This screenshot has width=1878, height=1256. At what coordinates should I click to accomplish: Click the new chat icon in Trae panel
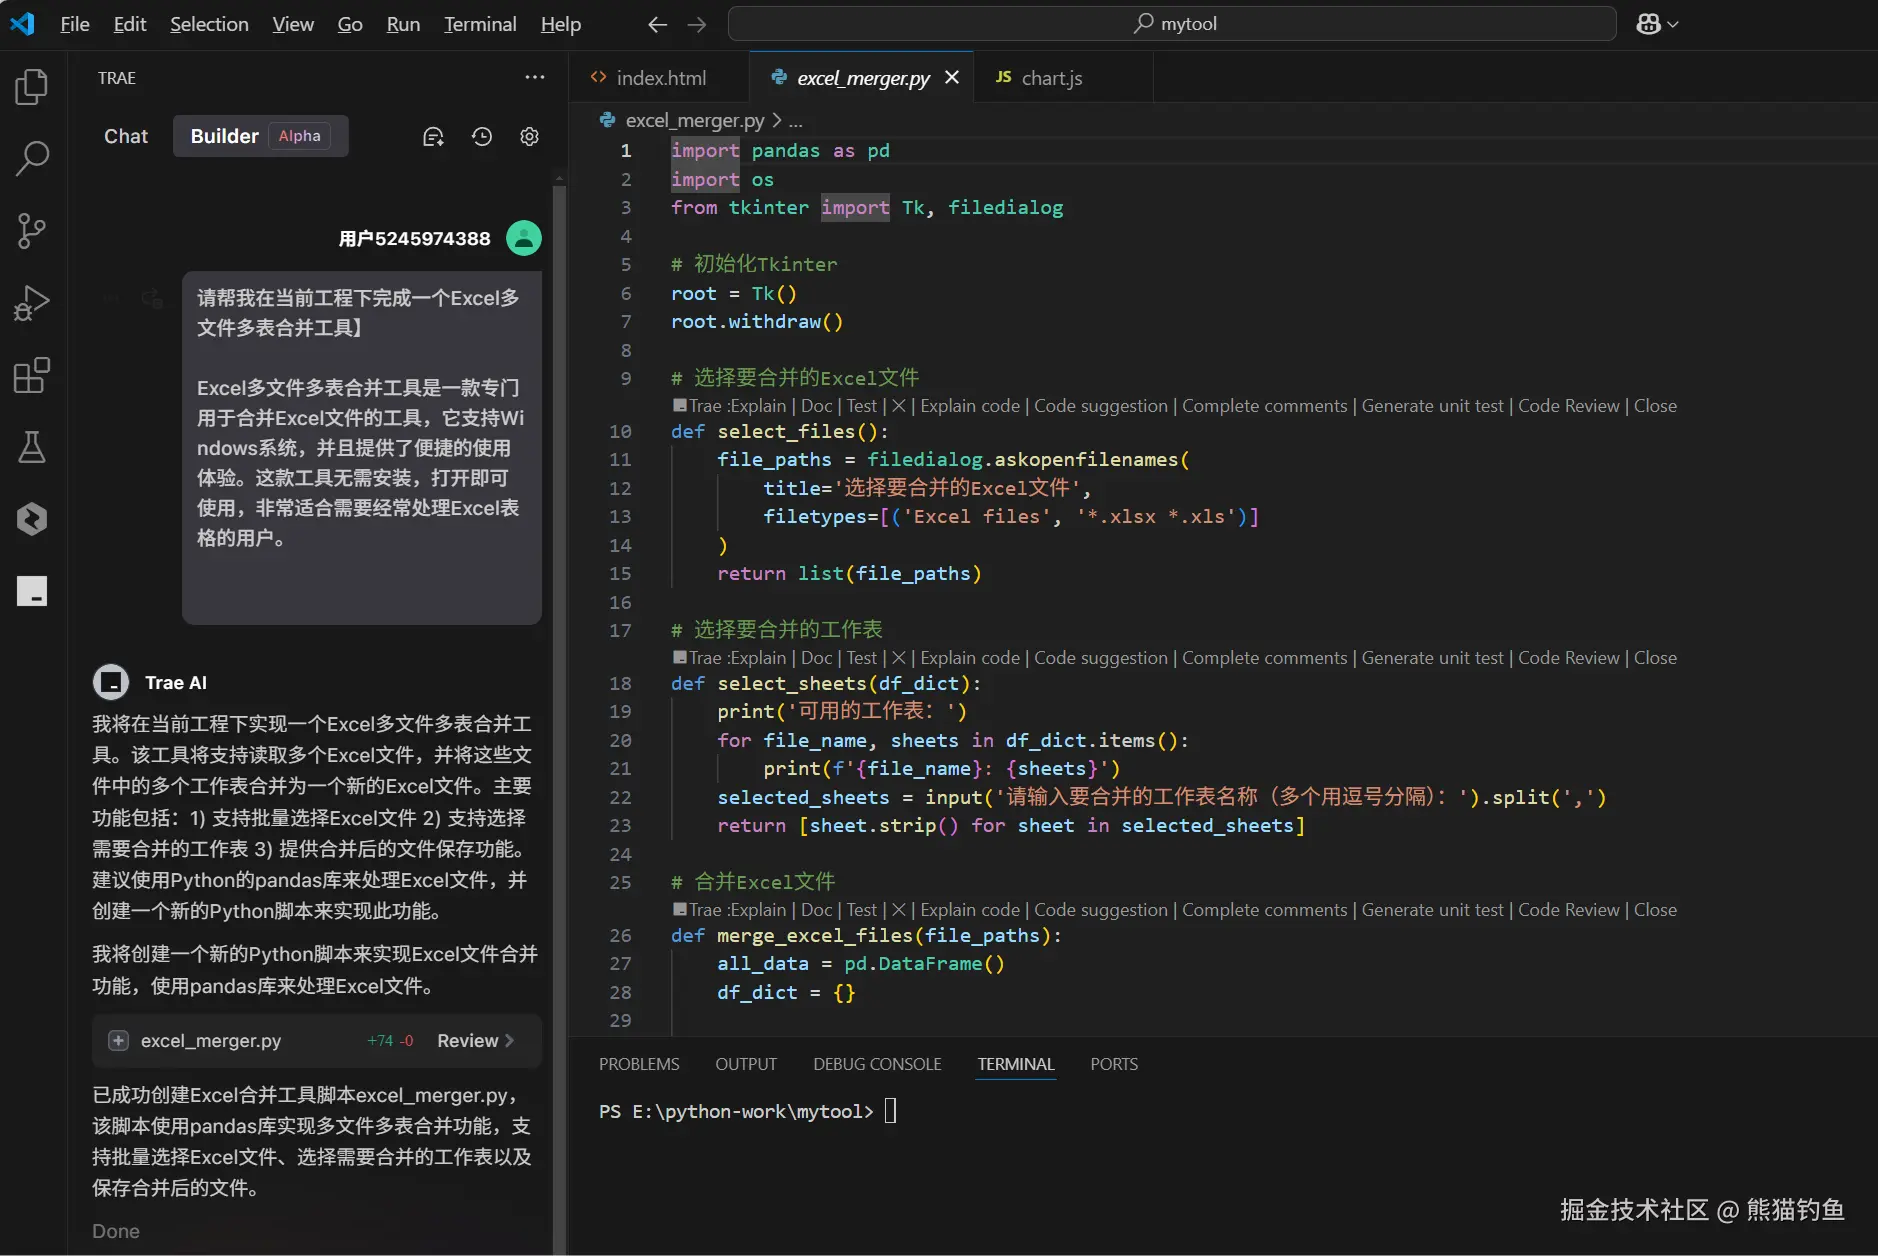tap(433, 137)
